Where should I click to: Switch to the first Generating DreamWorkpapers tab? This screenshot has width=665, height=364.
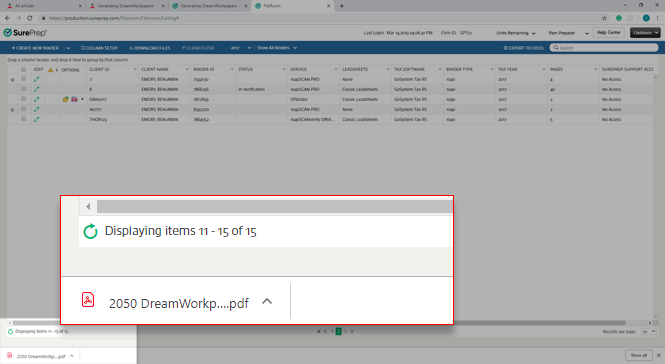[126, 6]
